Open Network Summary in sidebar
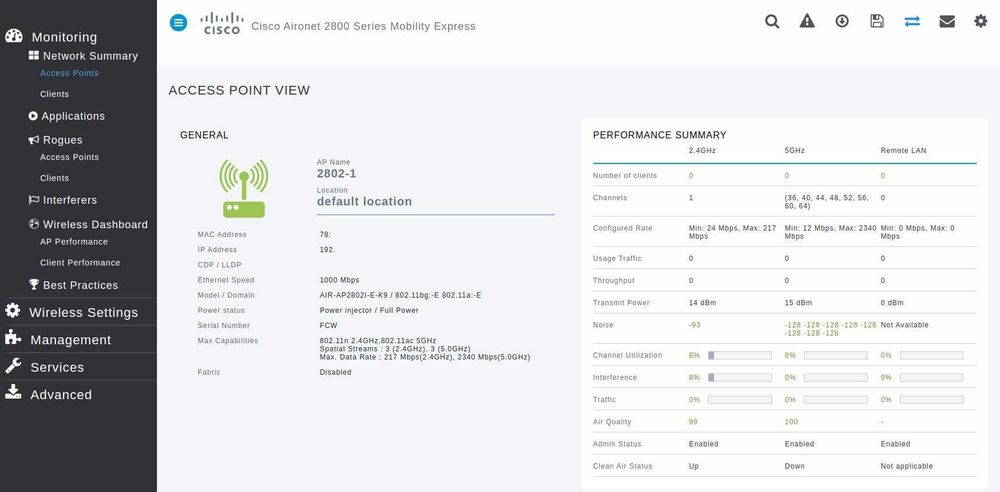This screenshot has height=492, width=1000. [90, 56]
